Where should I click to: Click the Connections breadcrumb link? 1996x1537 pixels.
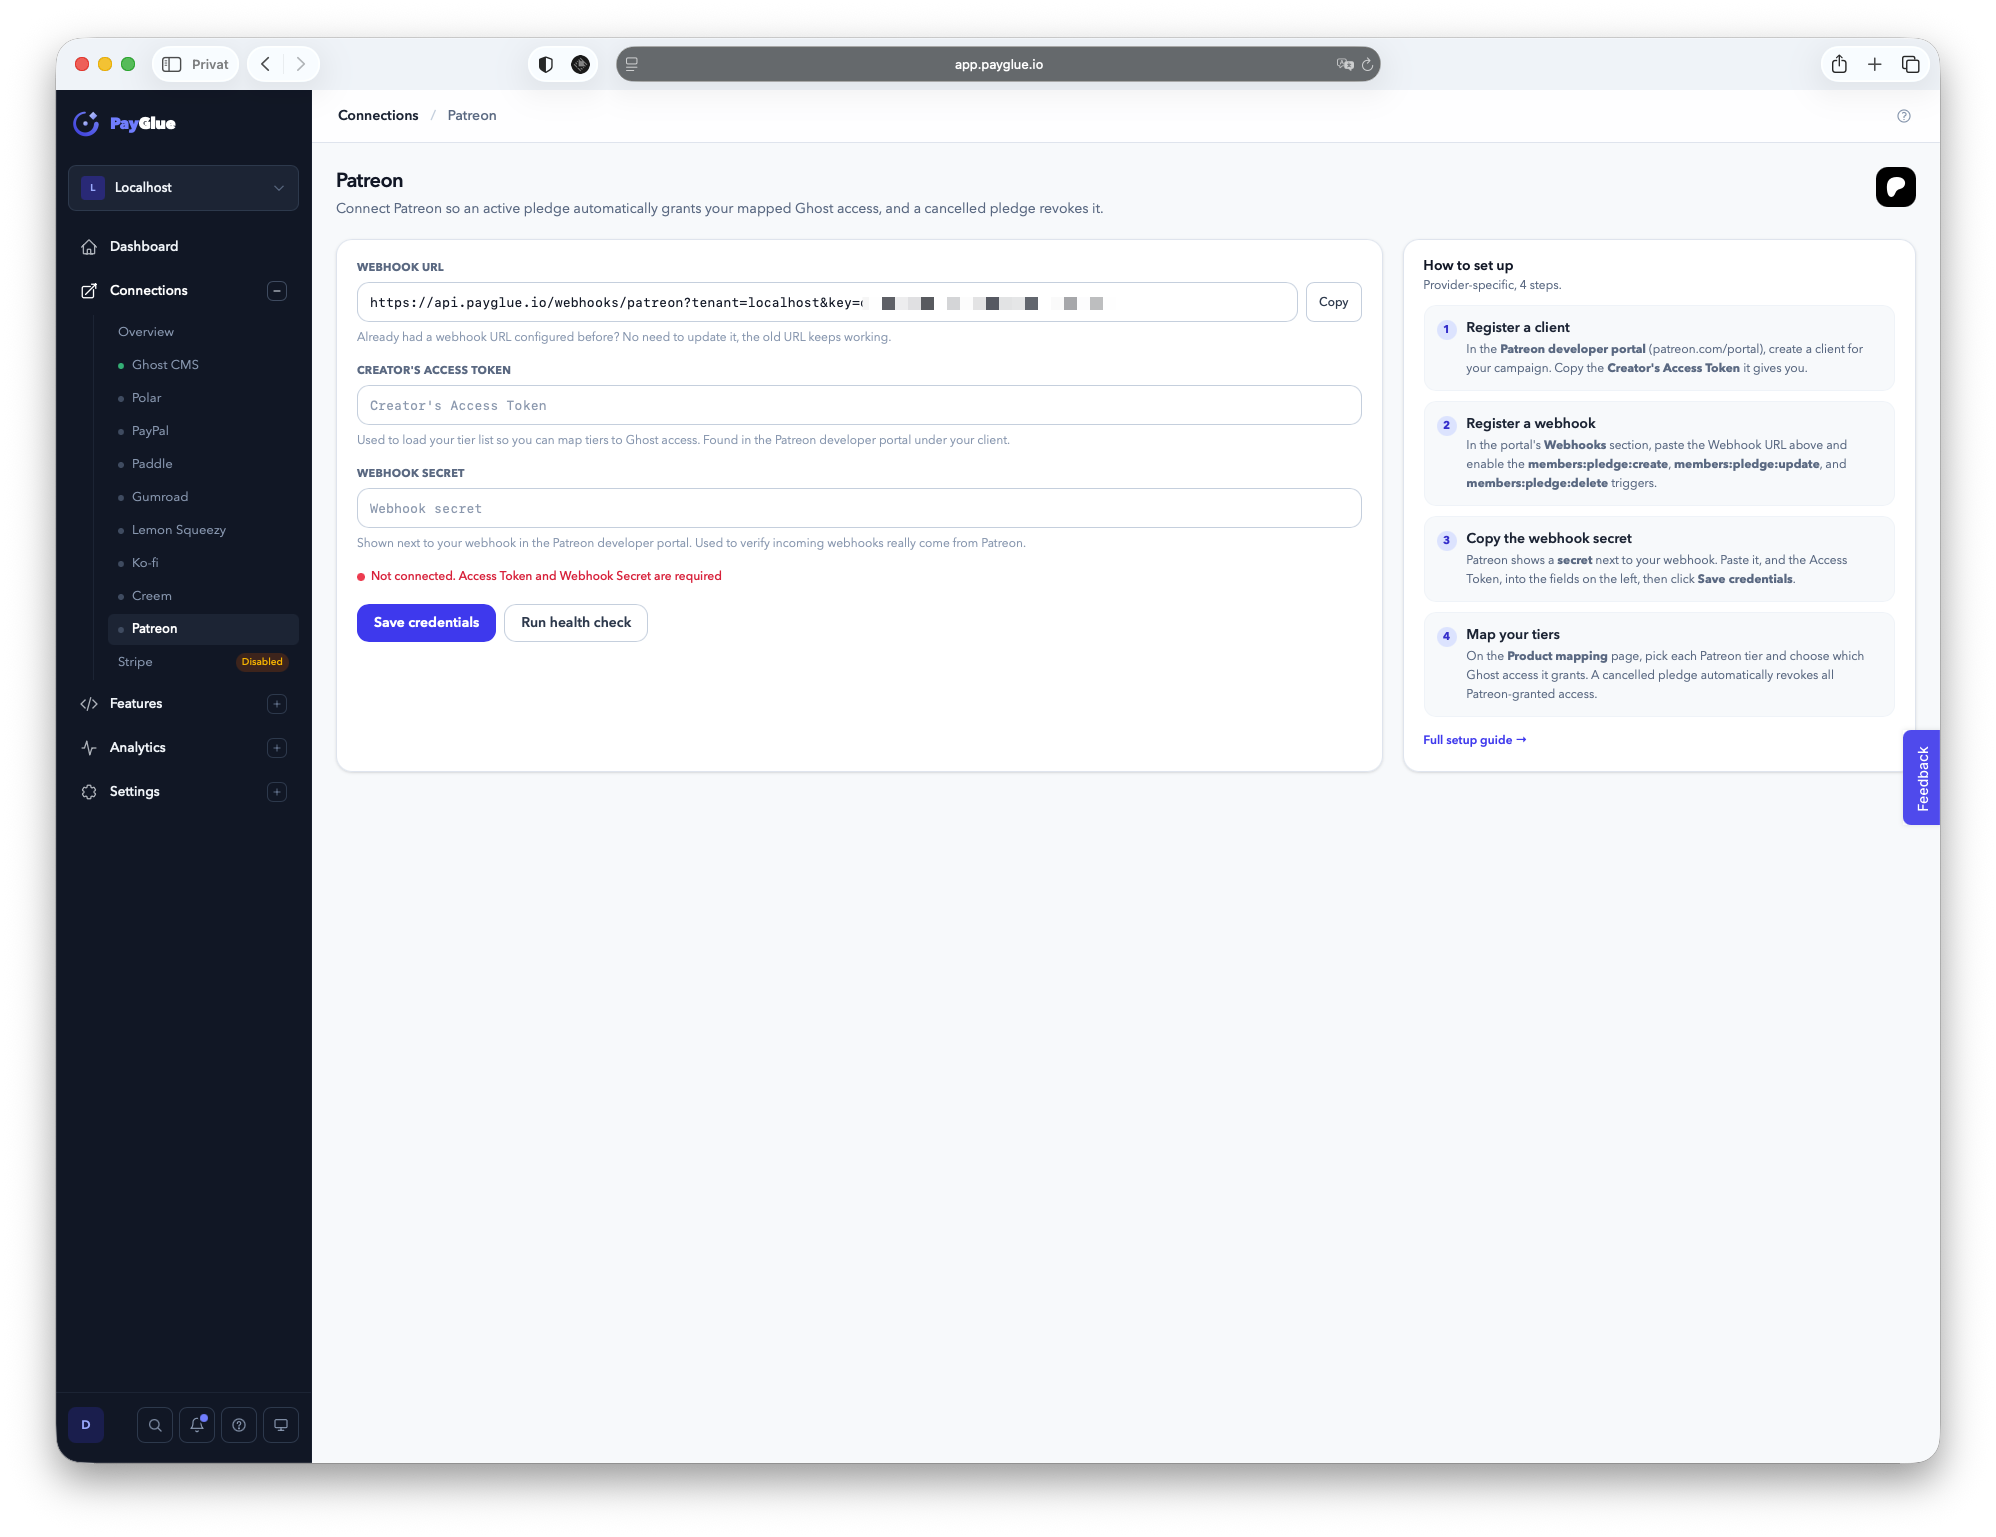click(378, 116)
